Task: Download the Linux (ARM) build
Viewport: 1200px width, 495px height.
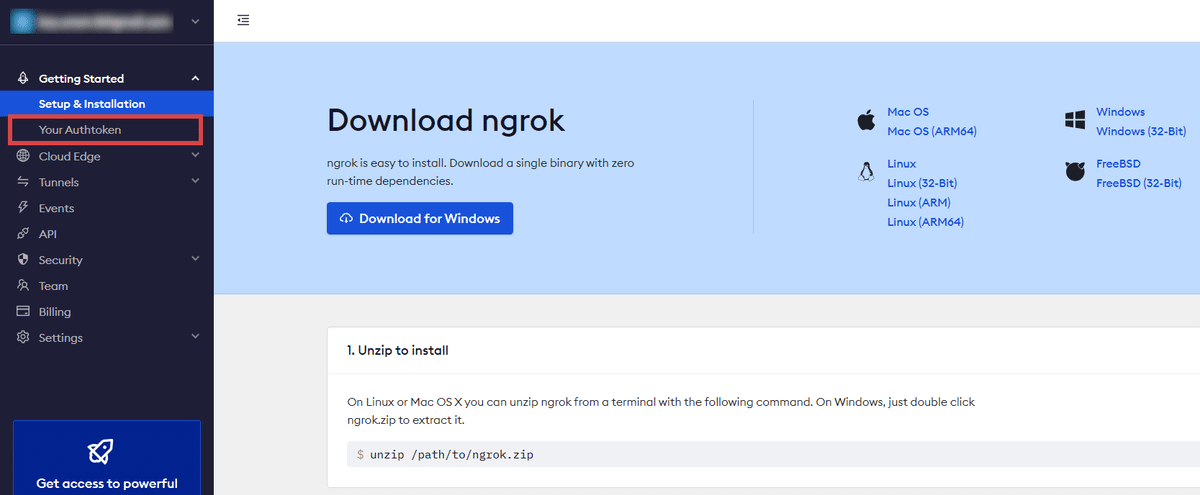Action: 919,202
